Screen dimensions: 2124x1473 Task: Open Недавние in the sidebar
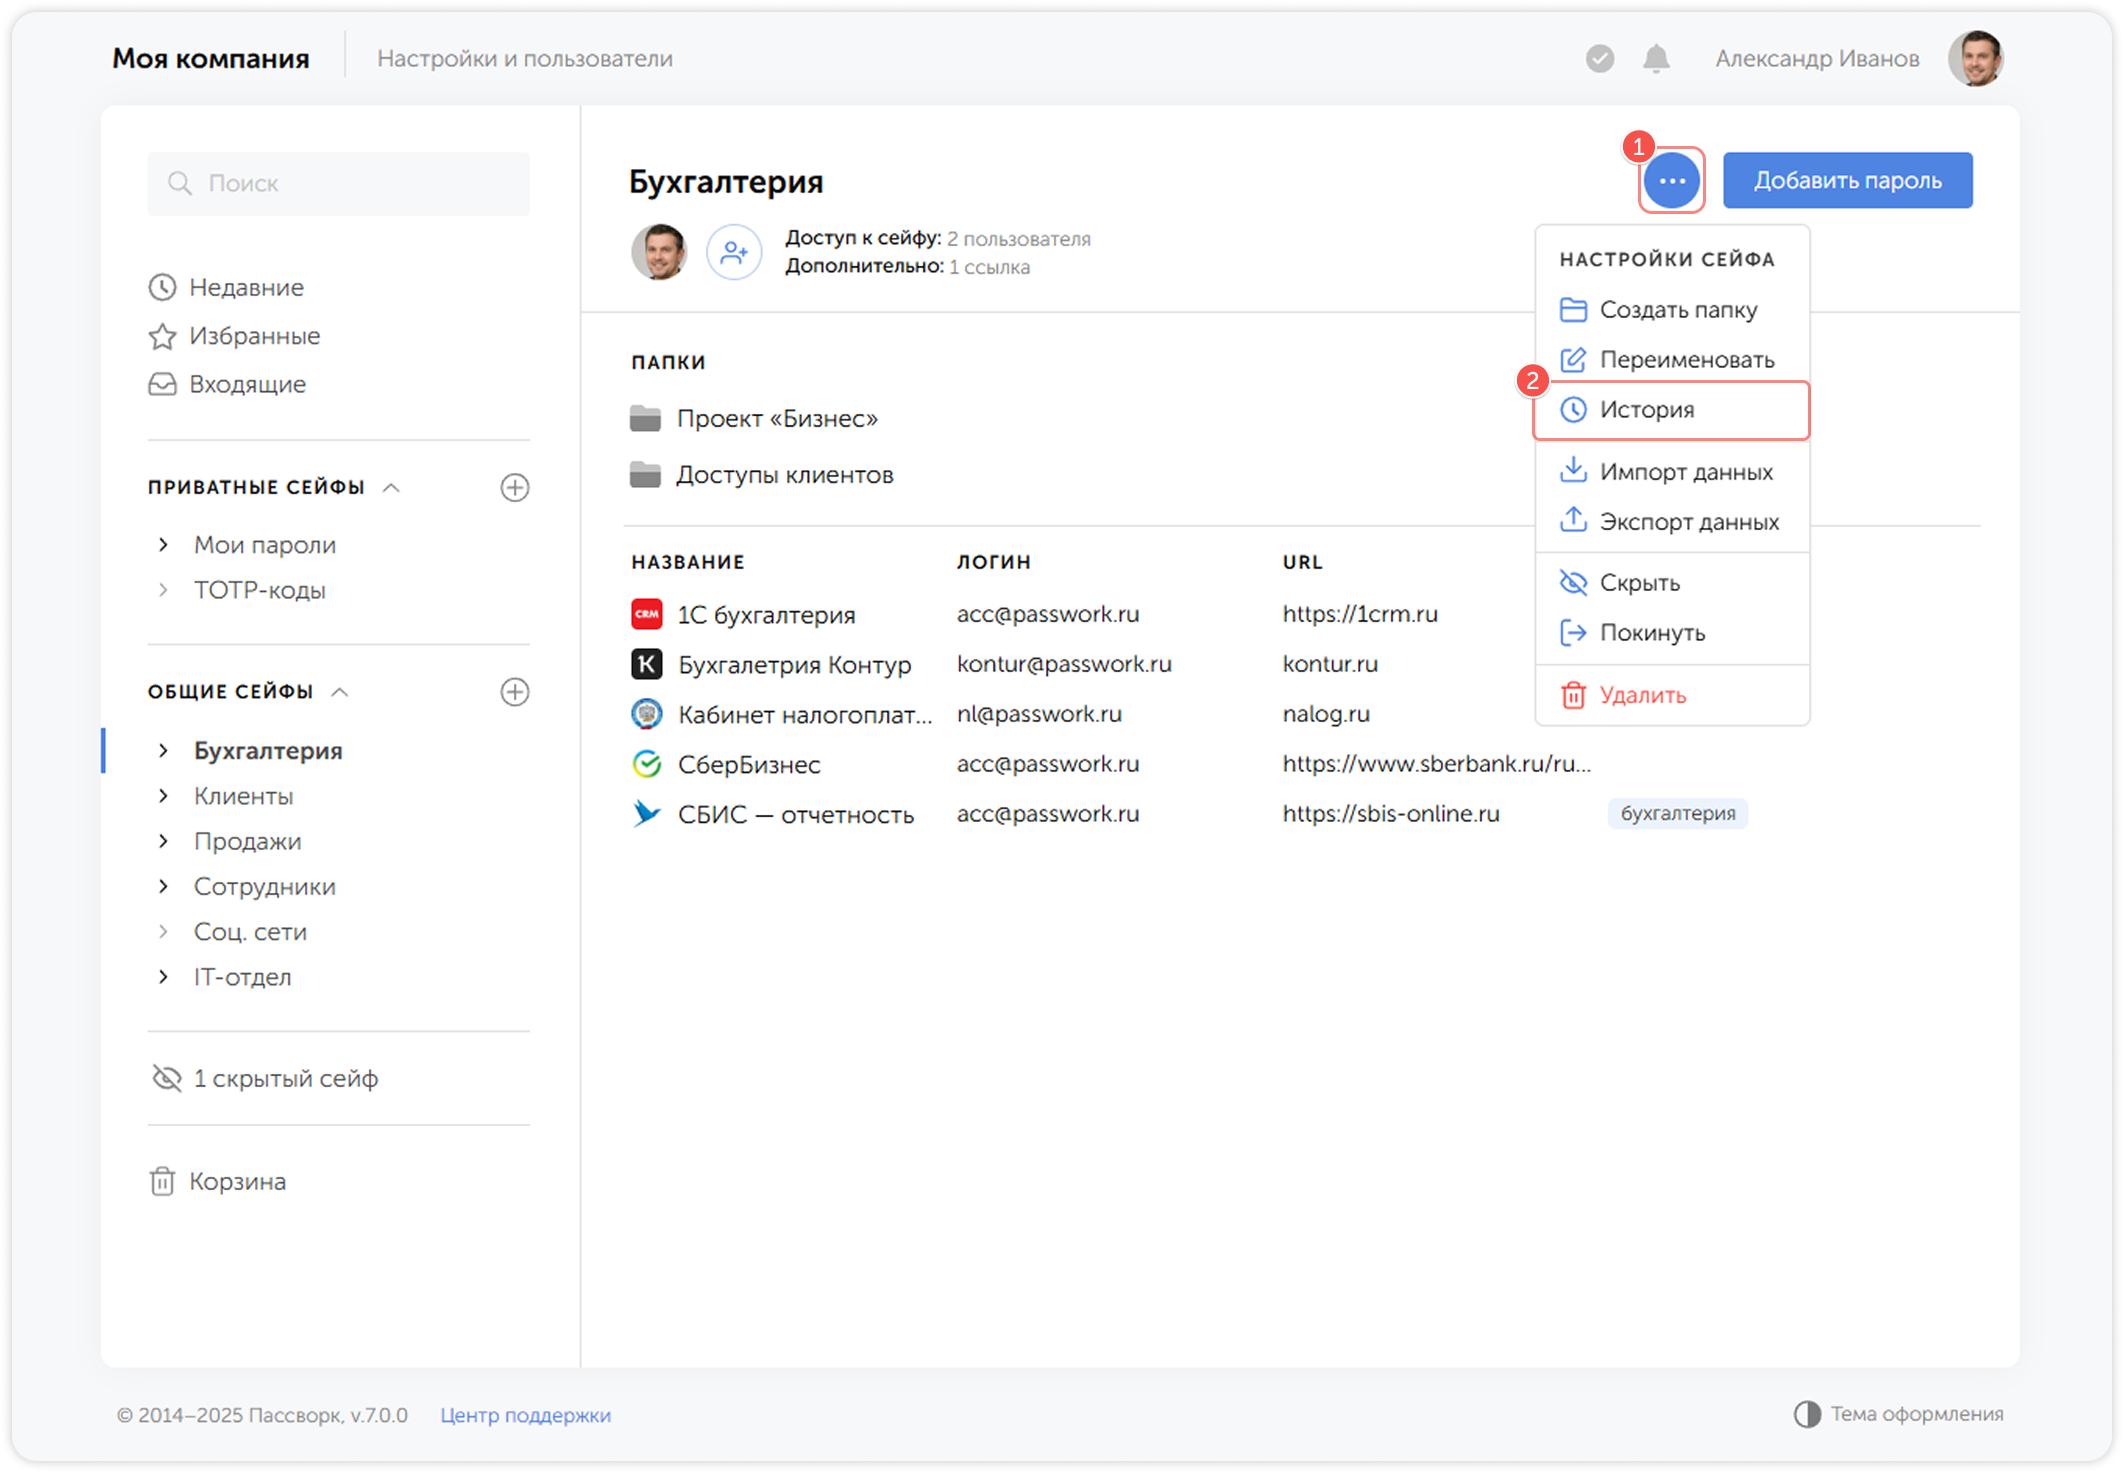[226, 288]
